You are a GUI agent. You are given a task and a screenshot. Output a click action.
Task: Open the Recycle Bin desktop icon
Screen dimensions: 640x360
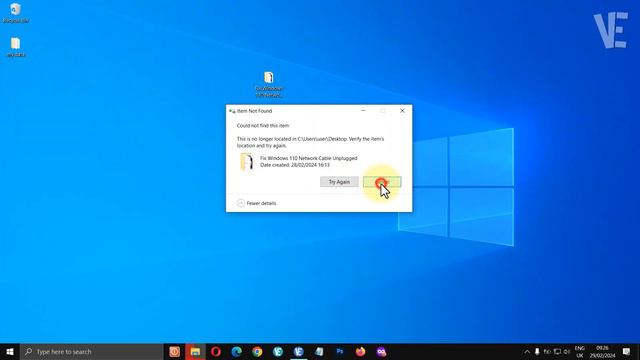coord(16,13)
